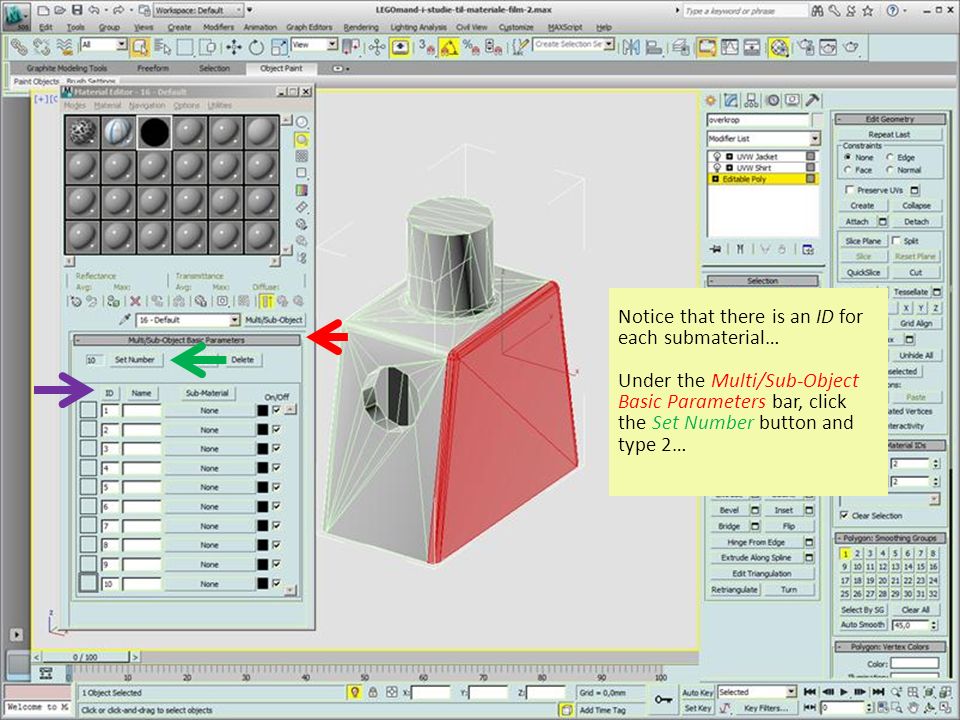Click the Select and Link chain icon

click(x=18, y=47)
